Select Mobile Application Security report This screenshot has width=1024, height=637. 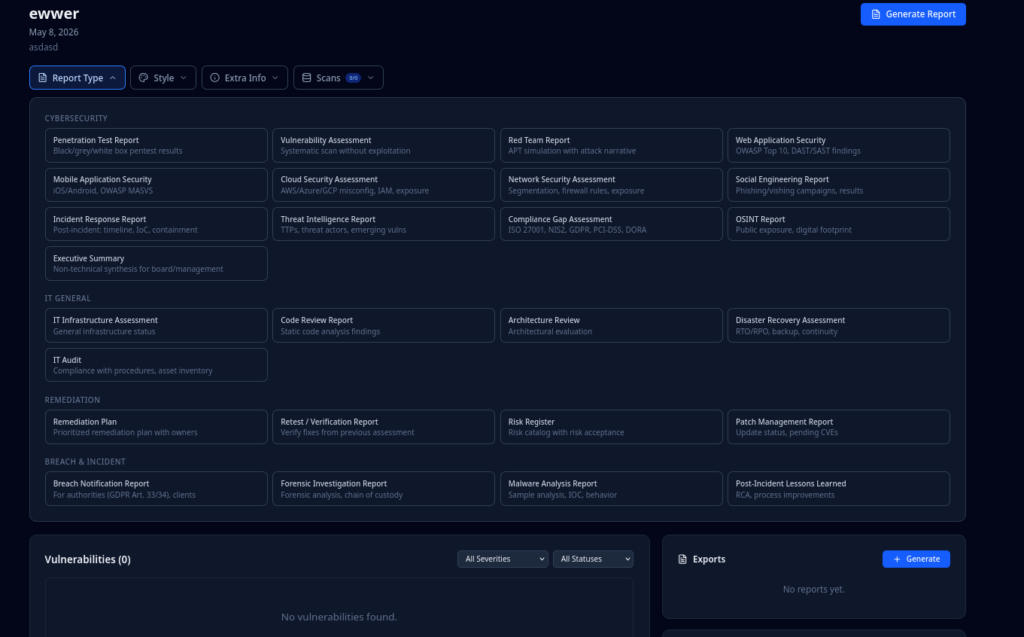click(156, 185)
